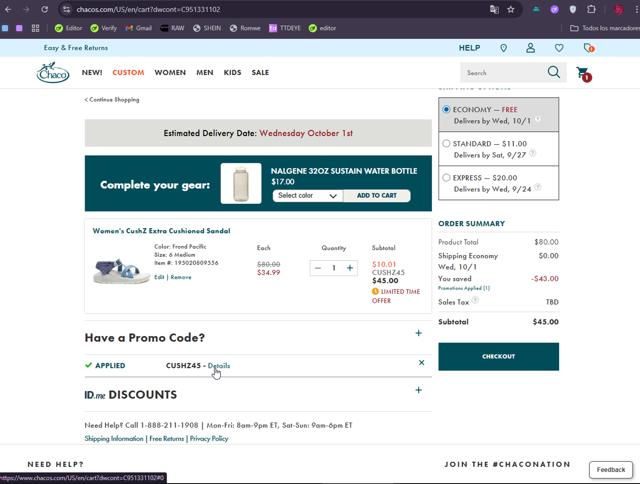Viewport: 640px width, 484px height.
Task: Open the Editor bookmark
Action: [69, 28]
